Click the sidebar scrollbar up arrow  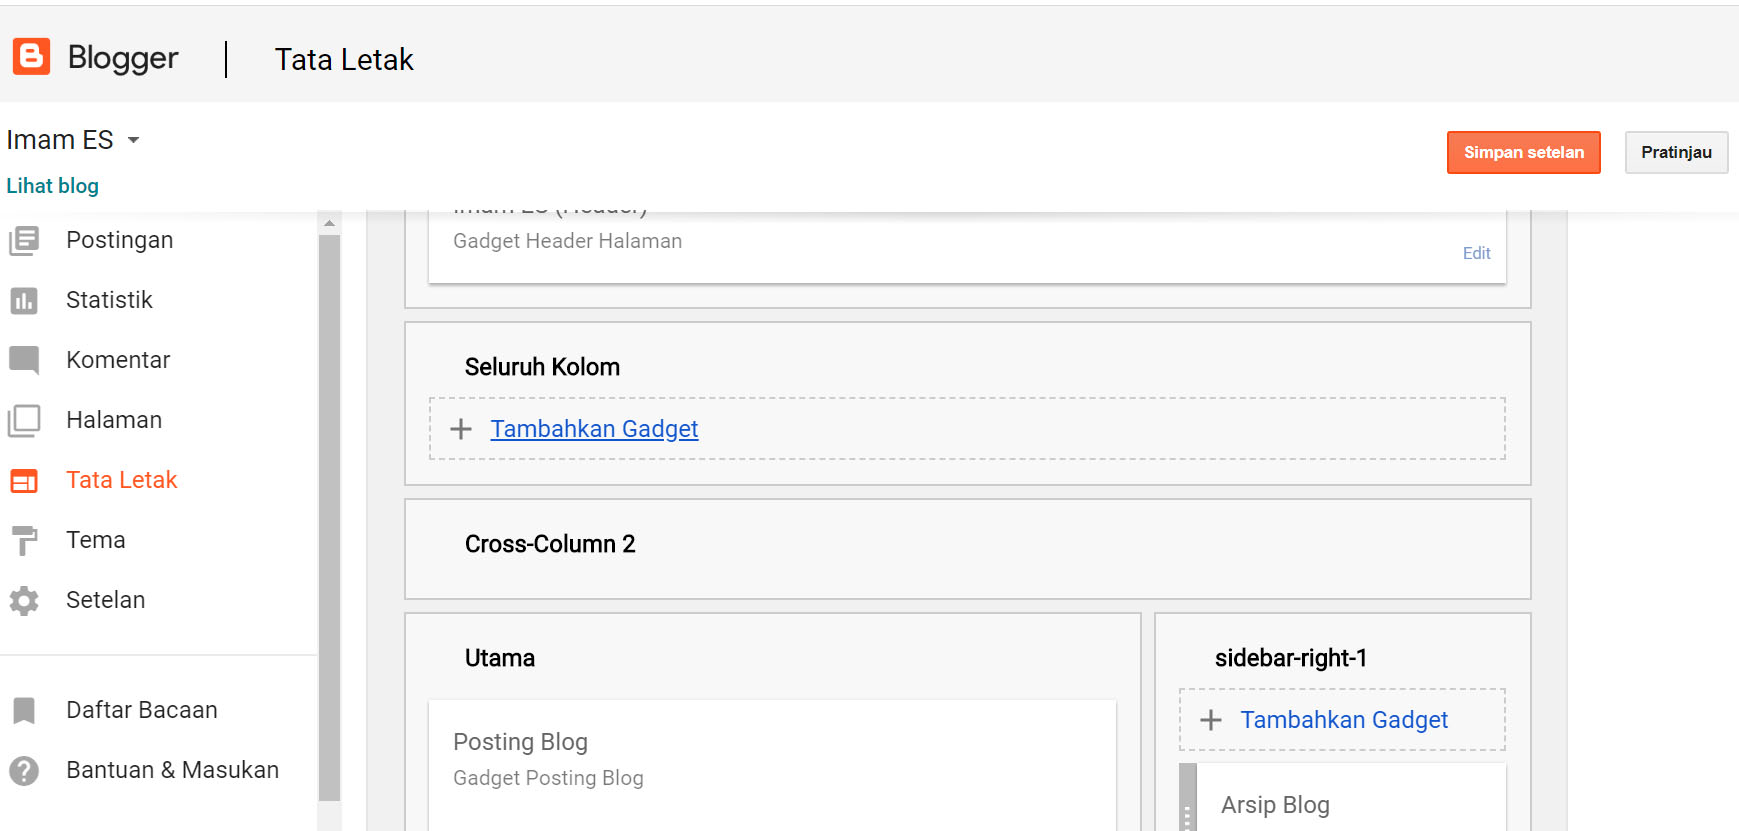(x=329, y=223)
